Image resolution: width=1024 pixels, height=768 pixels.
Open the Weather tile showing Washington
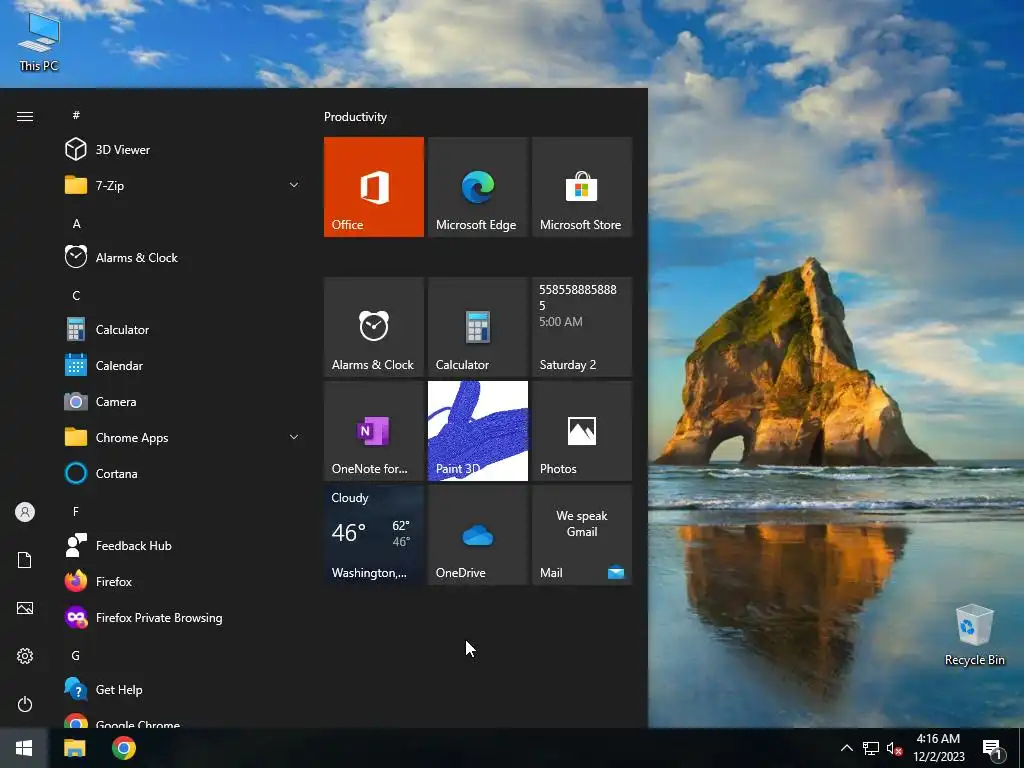[x=374, y=535]
